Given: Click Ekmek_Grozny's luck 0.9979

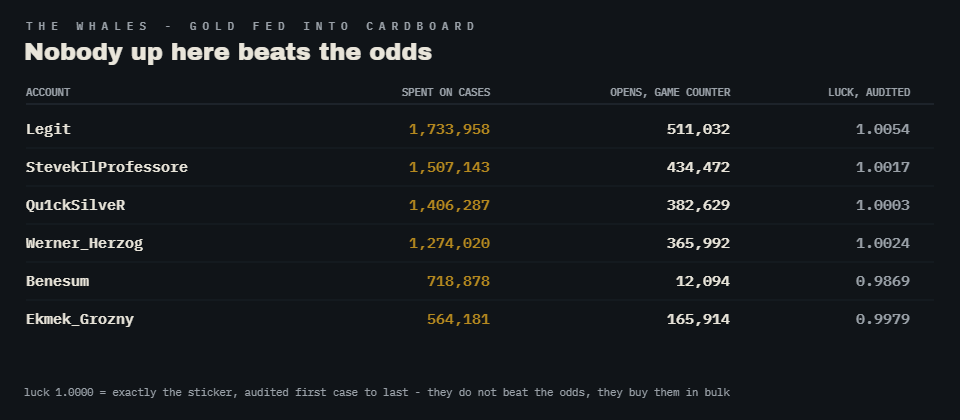Looking at the screenshot, I should pos(883,320).
